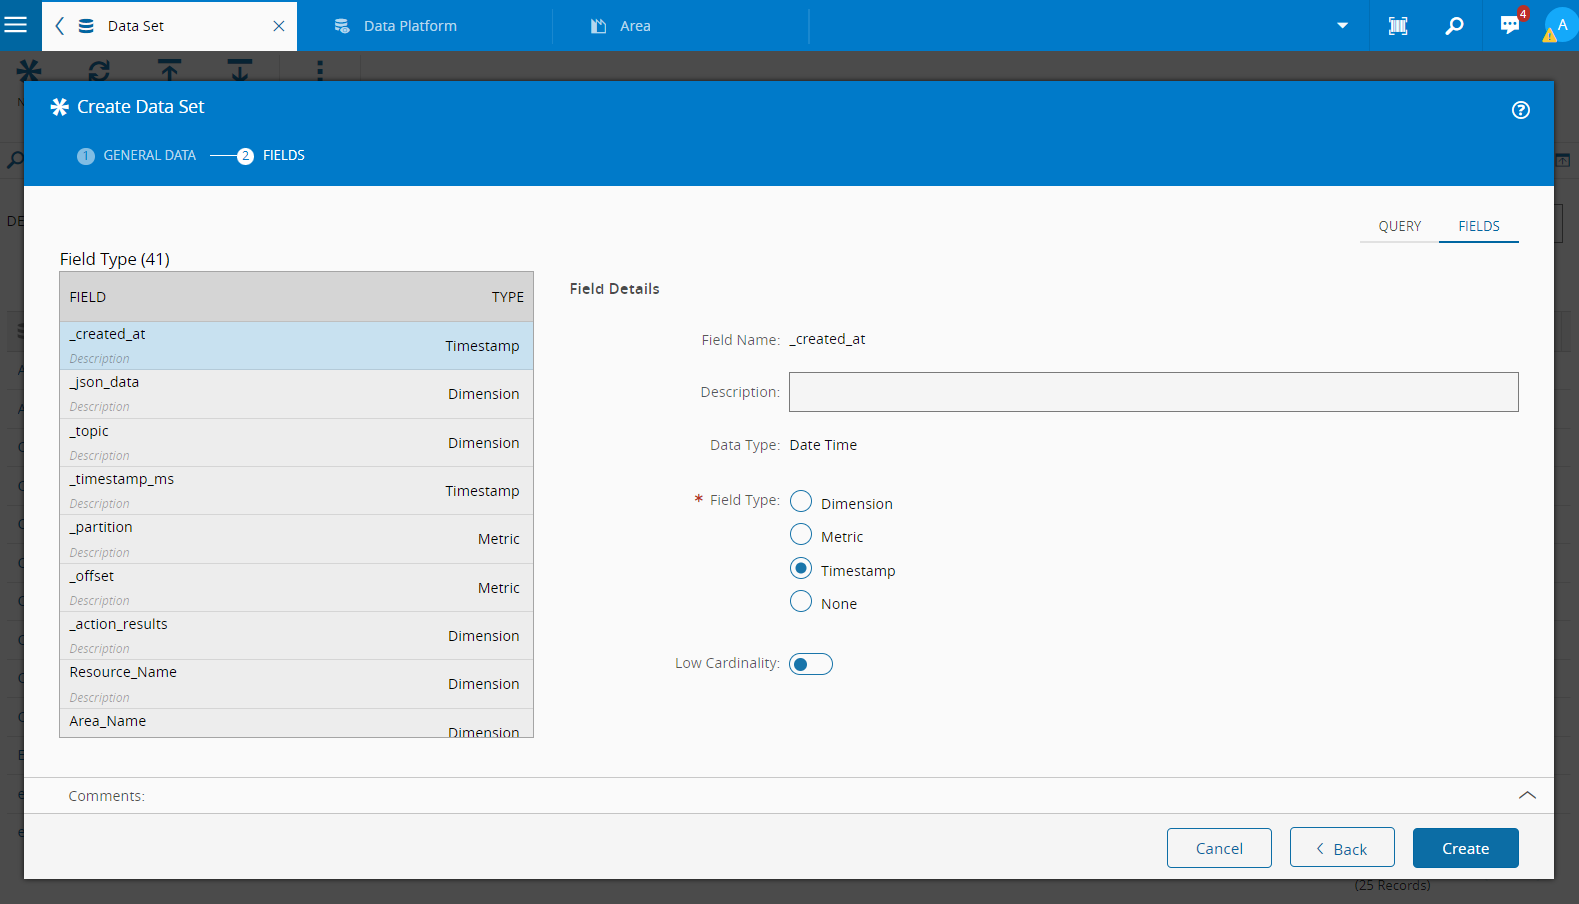The width and height of the screenshot is (1579, 904).
Task: Open the chat notifications icon
Action: 1510,25
